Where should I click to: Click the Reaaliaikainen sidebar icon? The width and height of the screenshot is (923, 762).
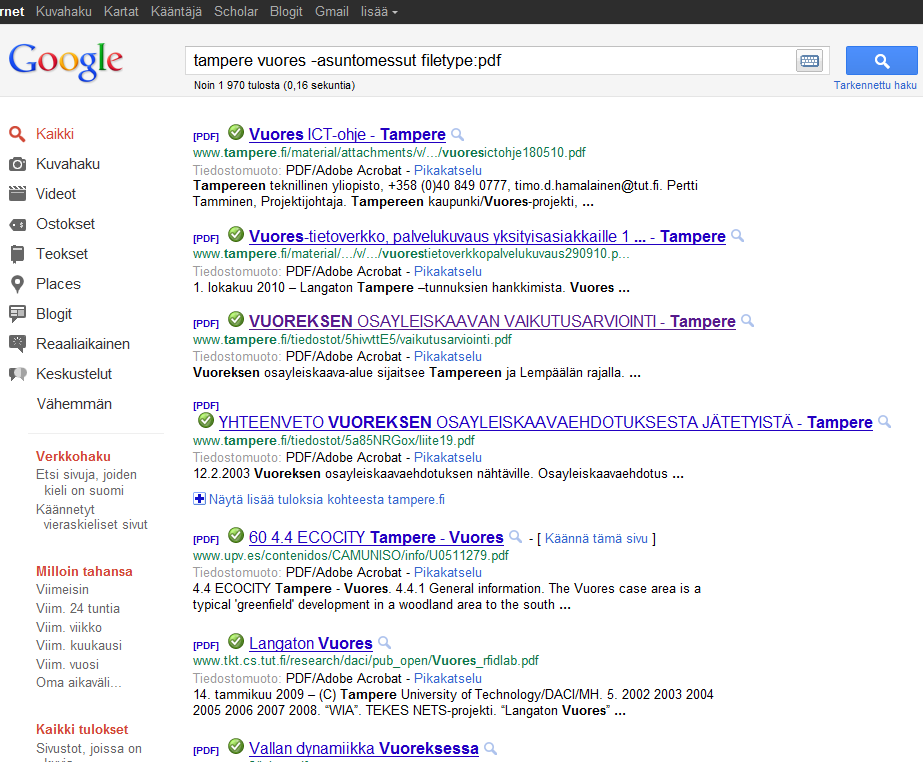point(17,344)
